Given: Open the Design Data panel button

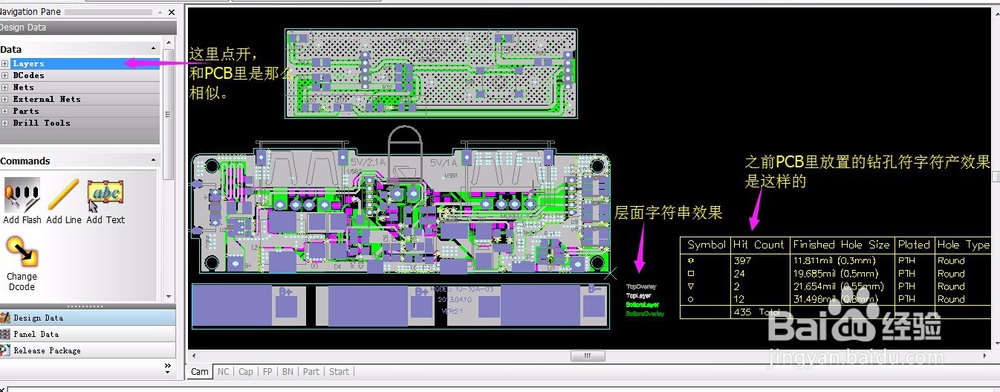Looking at the screenshot, I should pyautogui.click(x=87, y=317).
